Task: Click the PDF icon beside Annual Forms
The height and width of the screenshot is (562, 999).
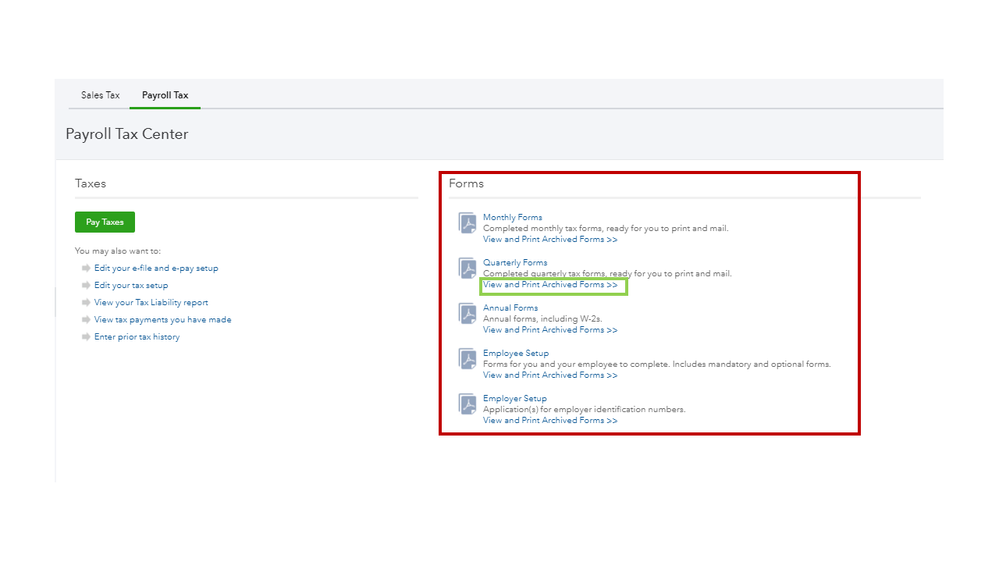Action: tap(468, 313)
